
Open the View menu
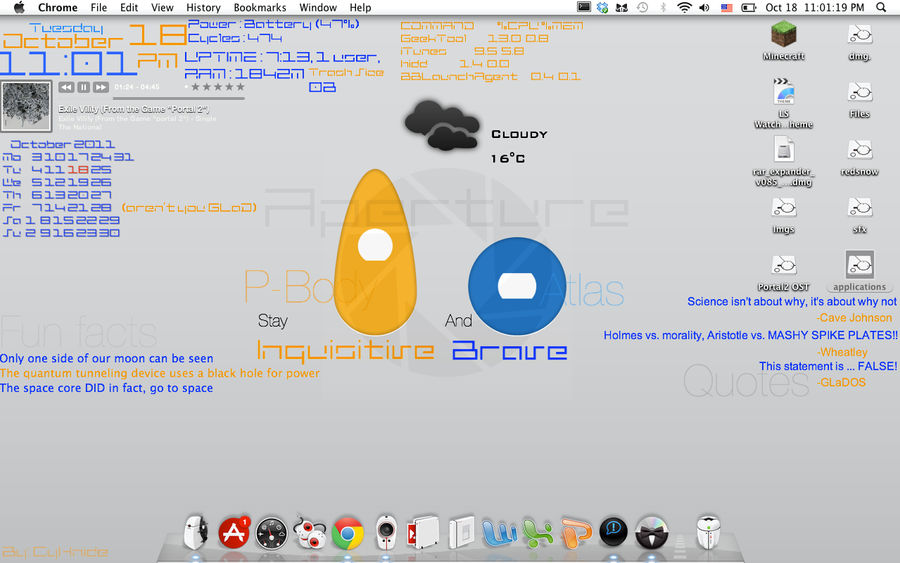(x=162, y=7)
